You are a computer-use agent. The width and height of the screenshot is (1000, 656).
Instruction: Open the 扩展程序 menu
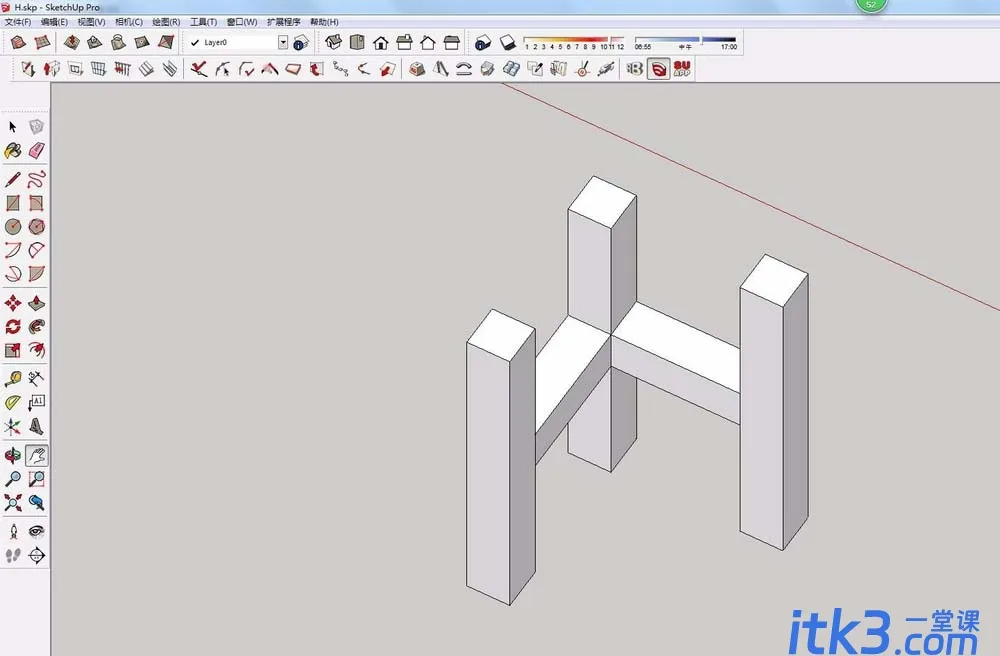pos(284,22)
